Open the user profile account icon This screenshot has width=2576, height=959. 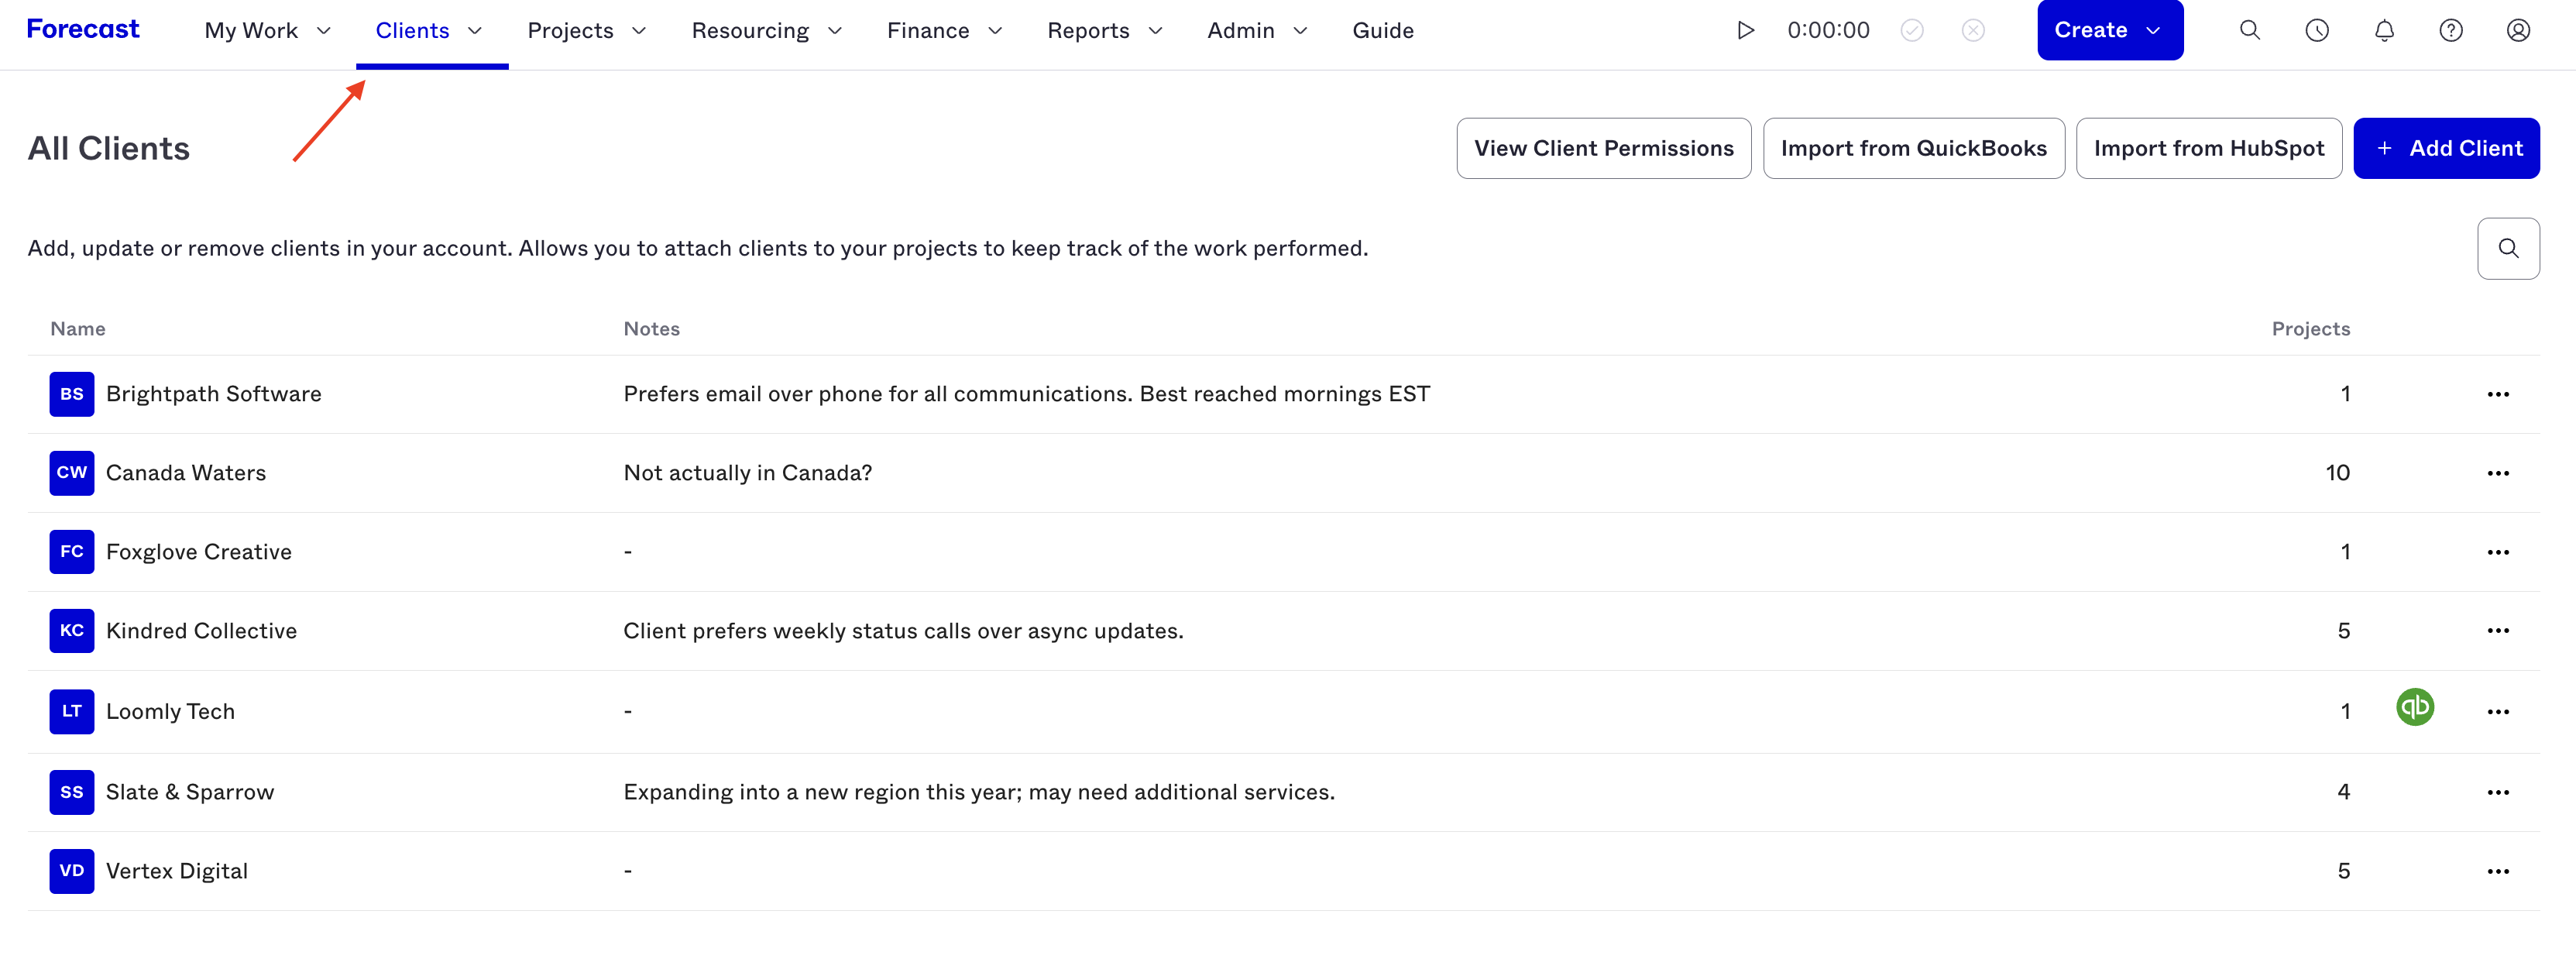click(2518, 30)
